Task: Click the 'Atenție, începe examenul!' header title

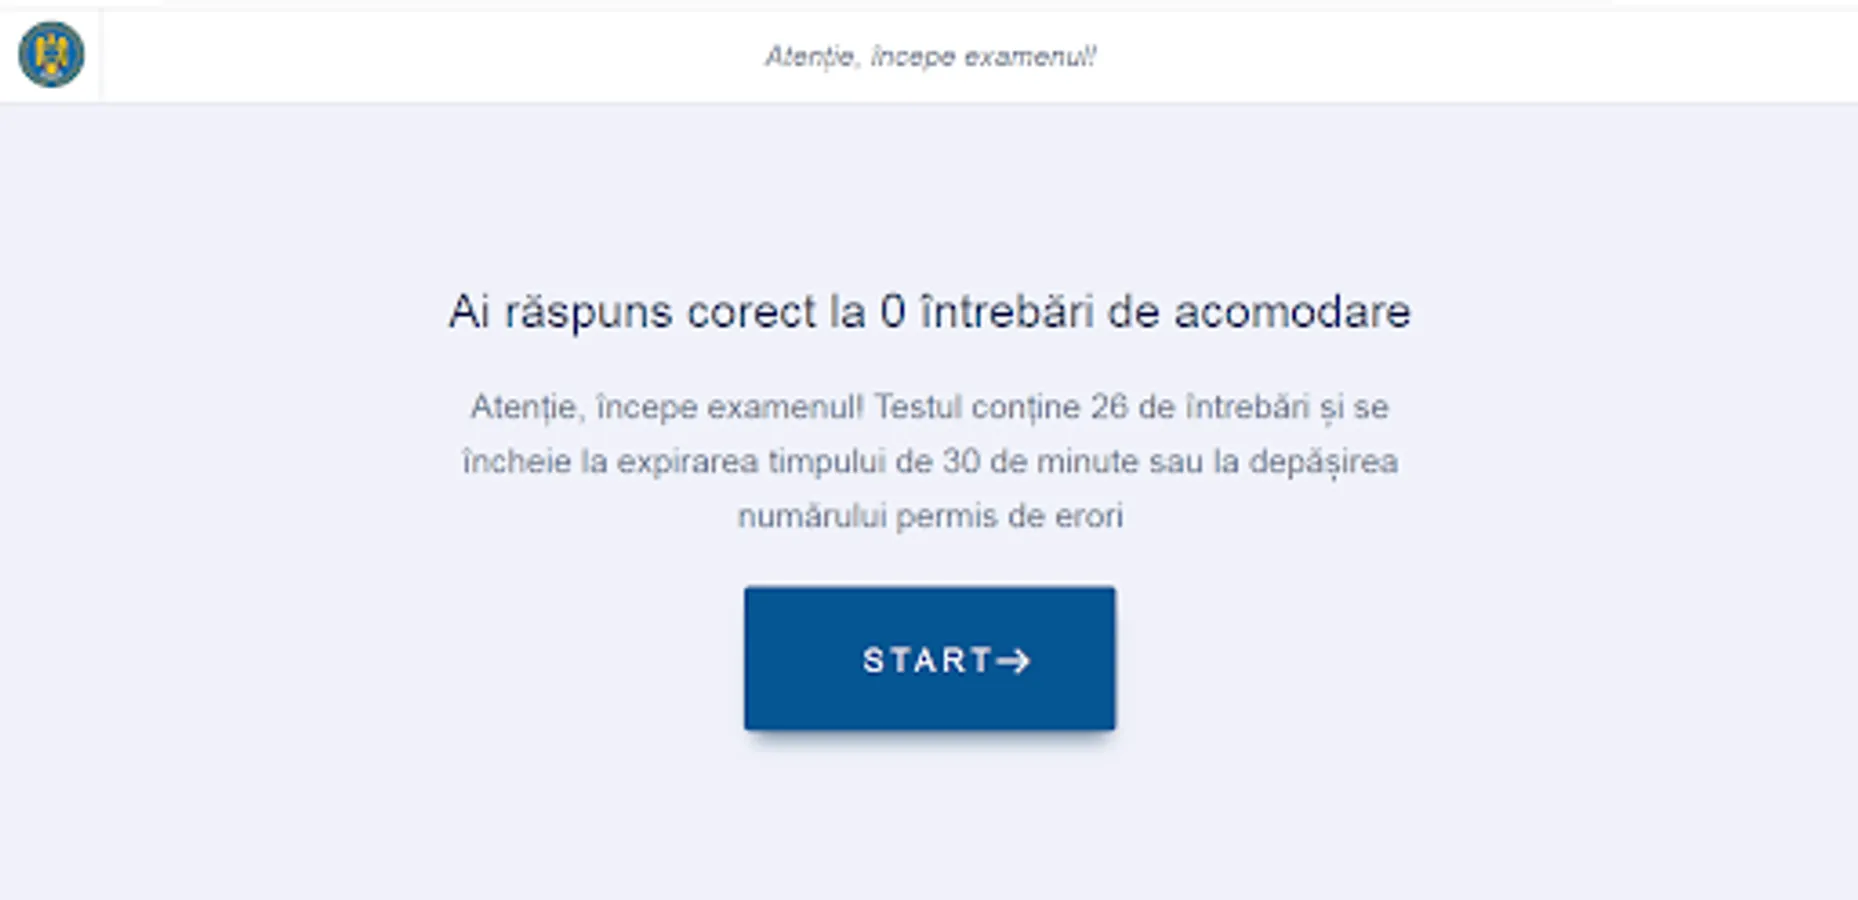Action: pos(930,57)
